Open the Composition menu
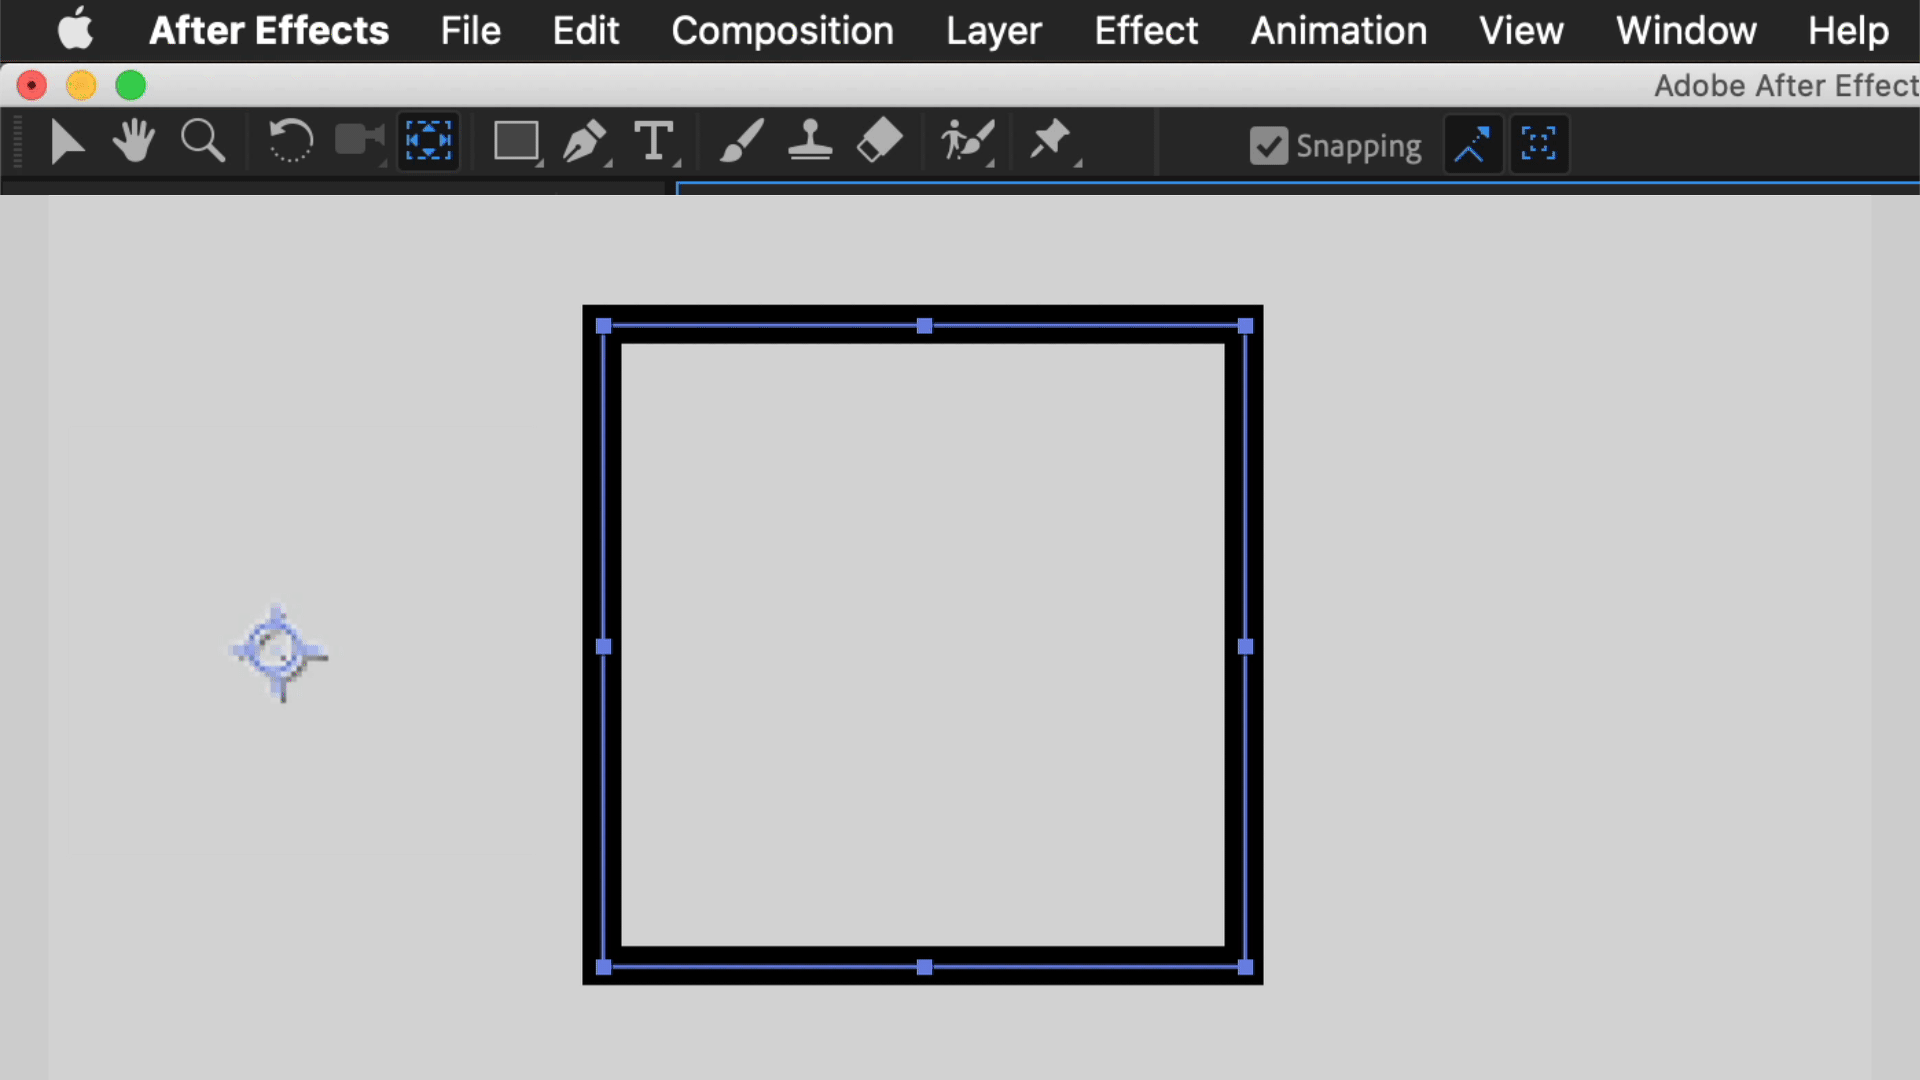Screen dimensions: 1920x1080 tap(782, 31)
